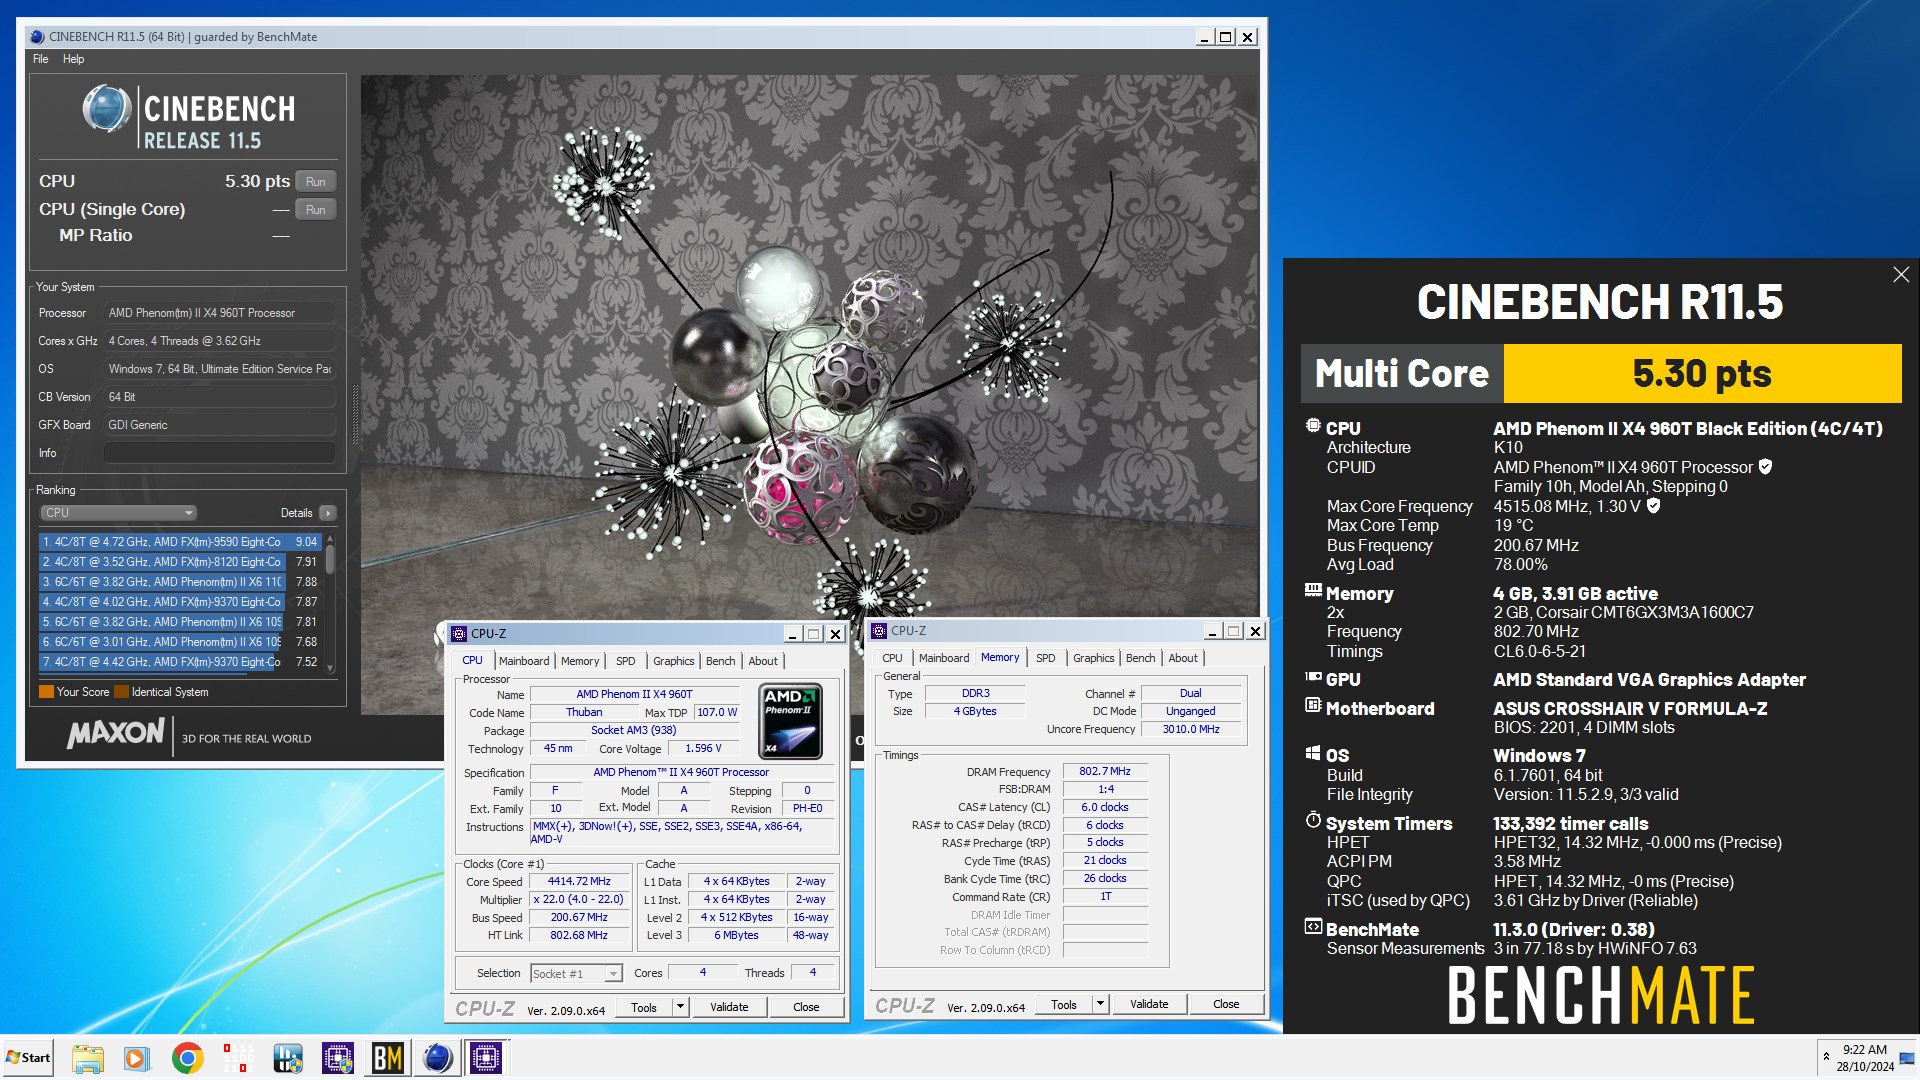
Task: Click the DRAM Frequency 802.7 MHz value
Action: [x=1105, y=772]
